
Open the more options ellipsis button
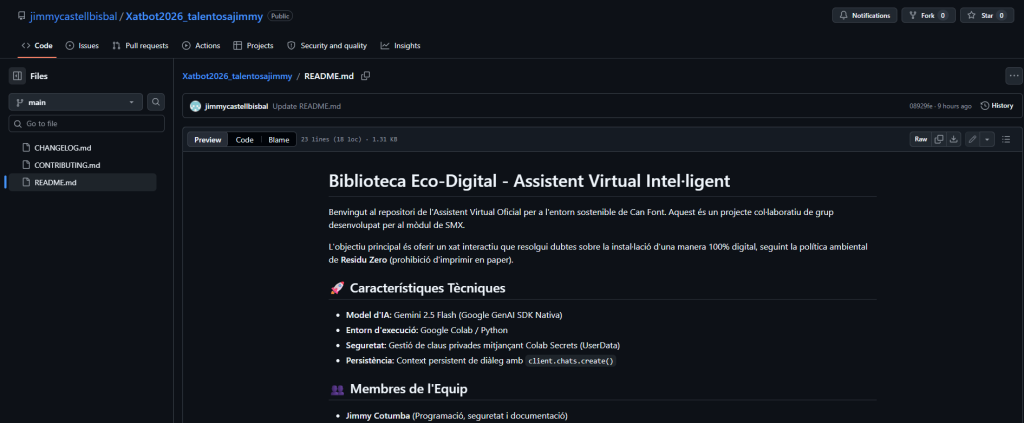(x=1014, y=76)
